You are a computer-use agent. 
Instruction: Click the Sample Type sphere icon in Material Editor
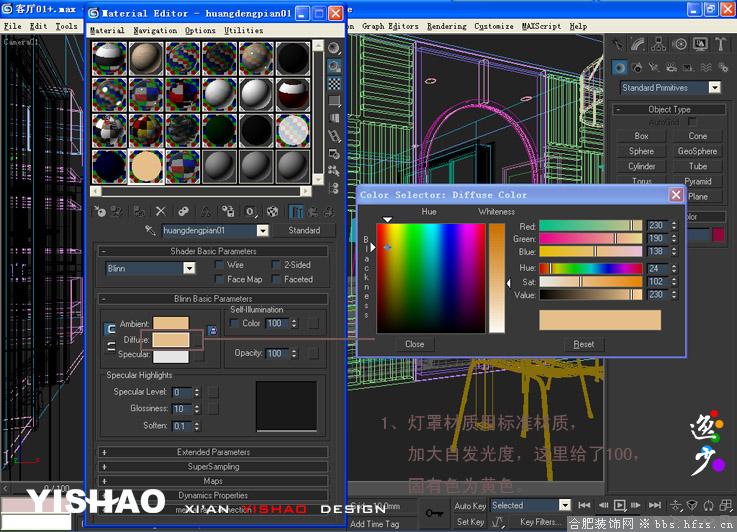pyautogui.click(x=334, y=48)
